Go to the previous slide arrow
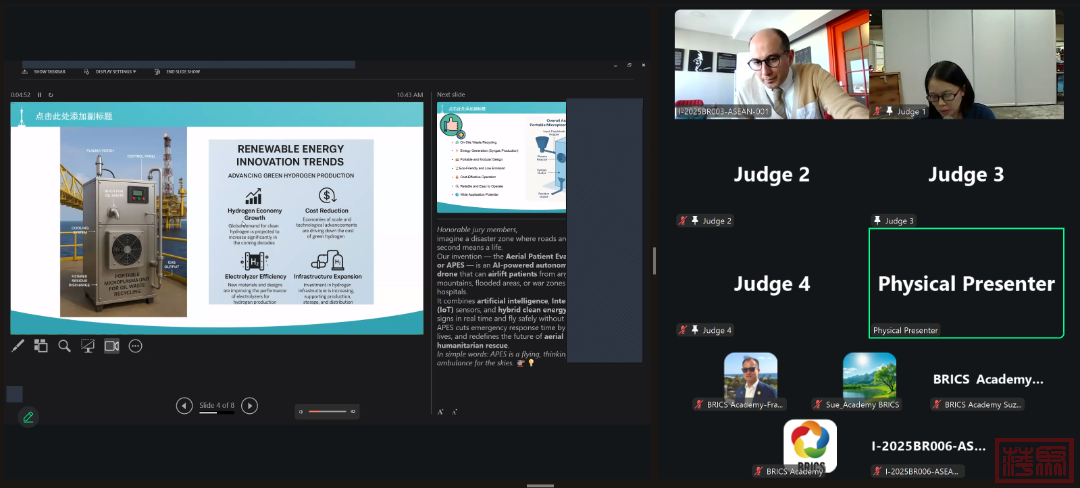Viewport: 1080px width, 488px height. pos(184,405)
